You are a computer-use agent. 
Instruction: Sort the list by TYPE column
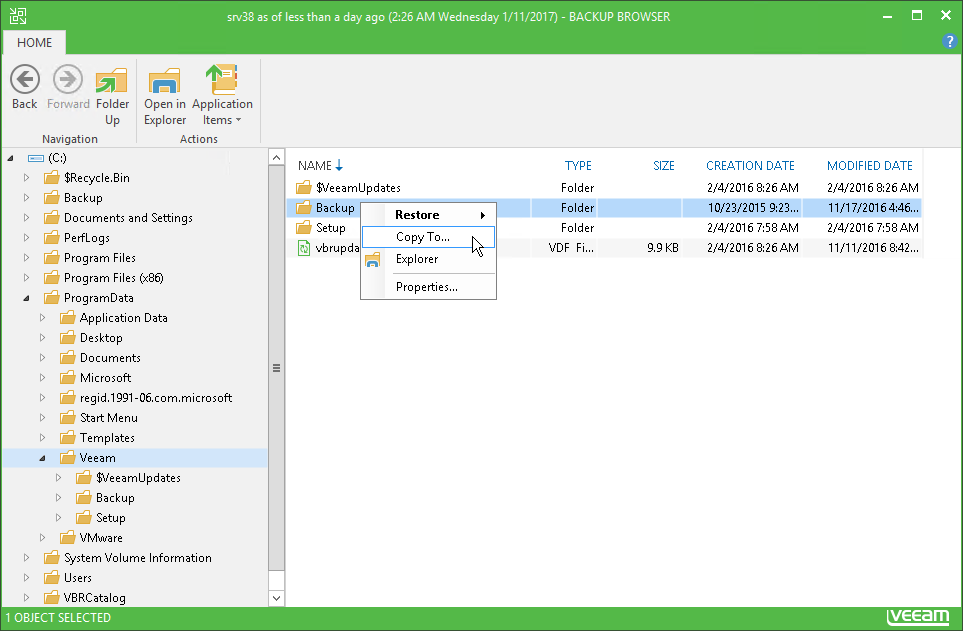[x=578, y=166]
